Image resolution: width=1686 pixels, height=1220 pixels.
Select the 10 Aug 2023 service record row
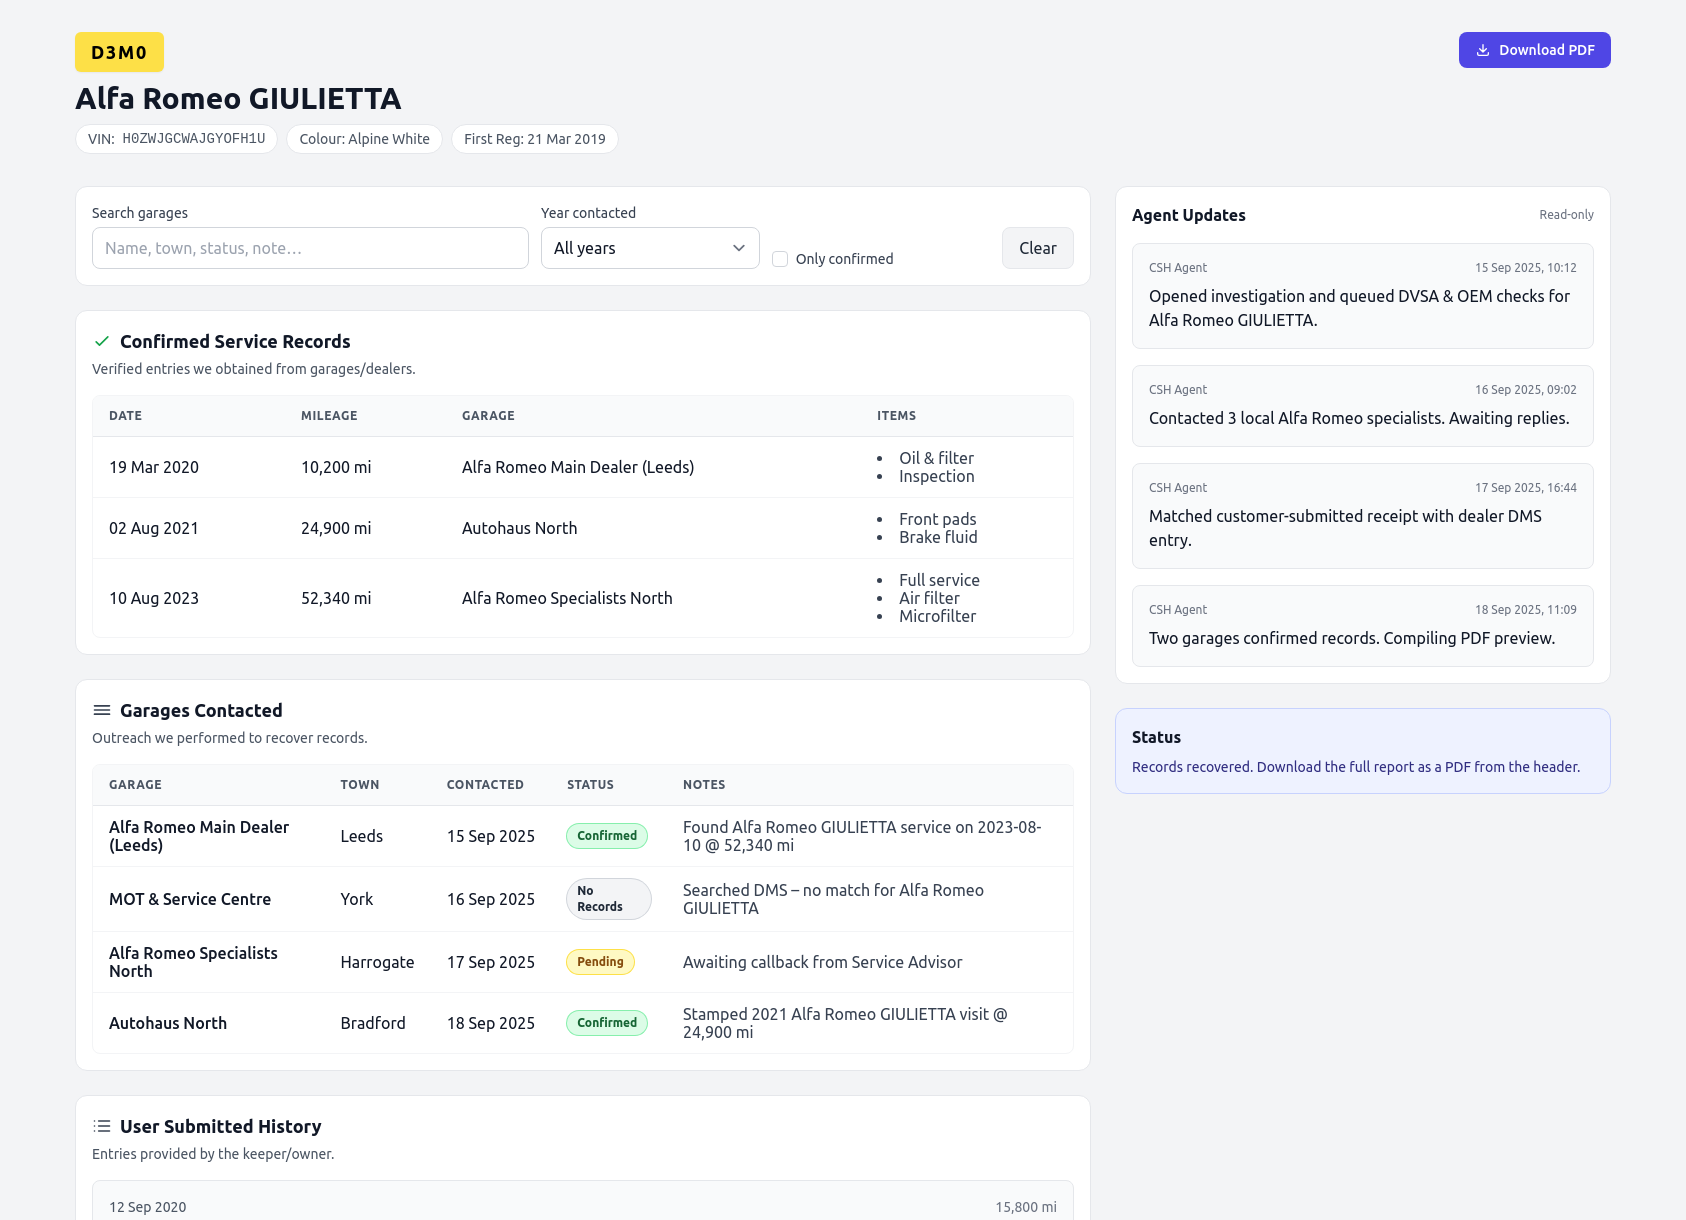tap(582, 598)
